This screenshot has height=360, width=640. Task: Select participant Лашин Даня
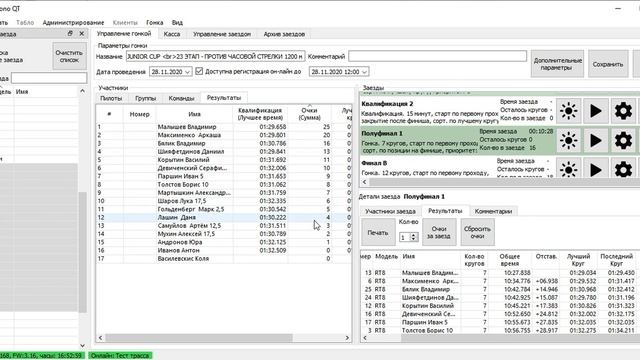point(224,218)
